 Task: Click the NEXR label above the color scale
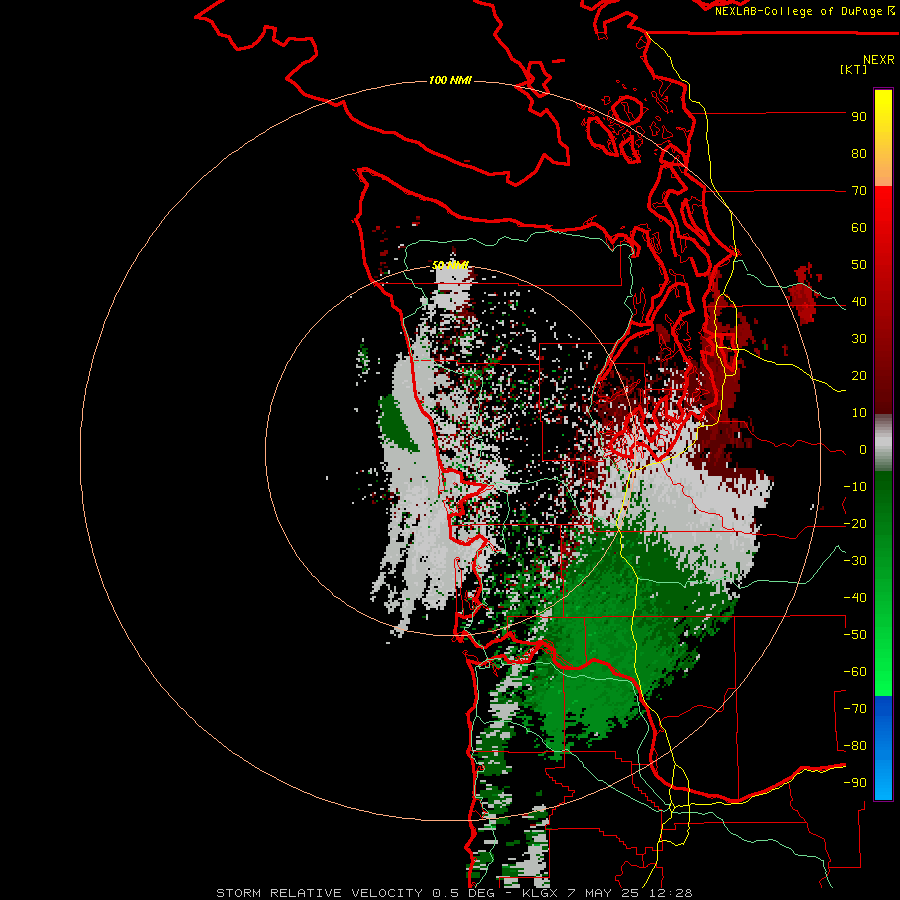[x=879, y=60]
